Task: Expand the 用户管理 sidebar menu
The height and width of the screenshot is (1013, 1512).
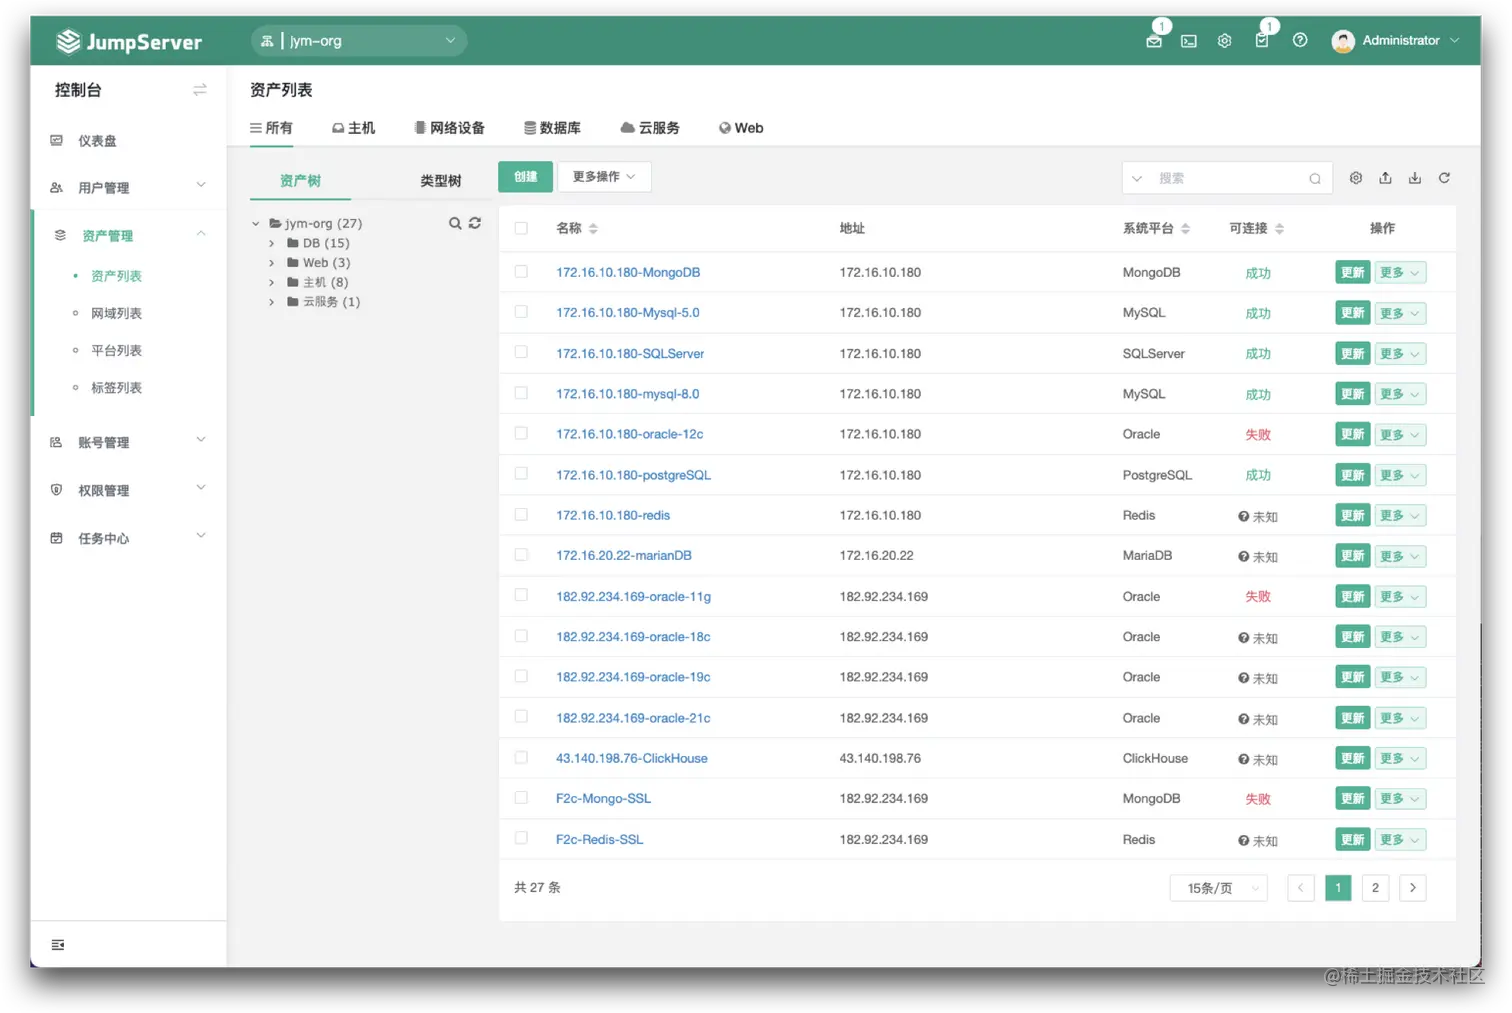Action: tap(128, 188)
